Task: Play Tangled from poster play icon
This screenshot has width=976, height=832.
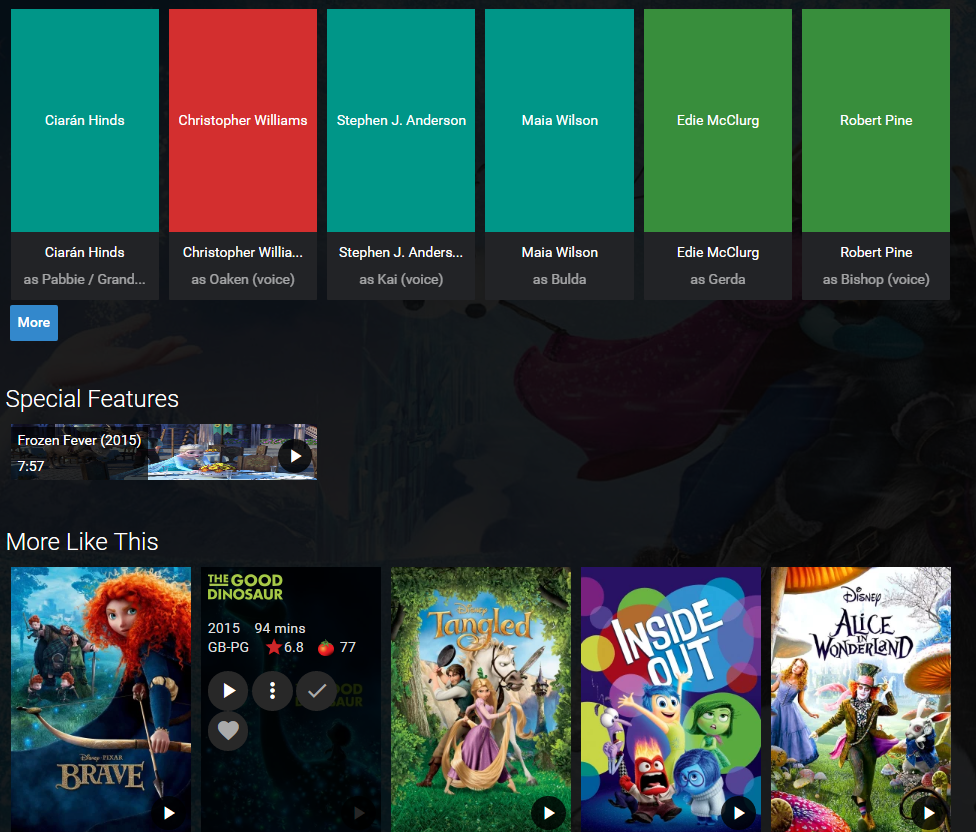Action: [548, 813]
